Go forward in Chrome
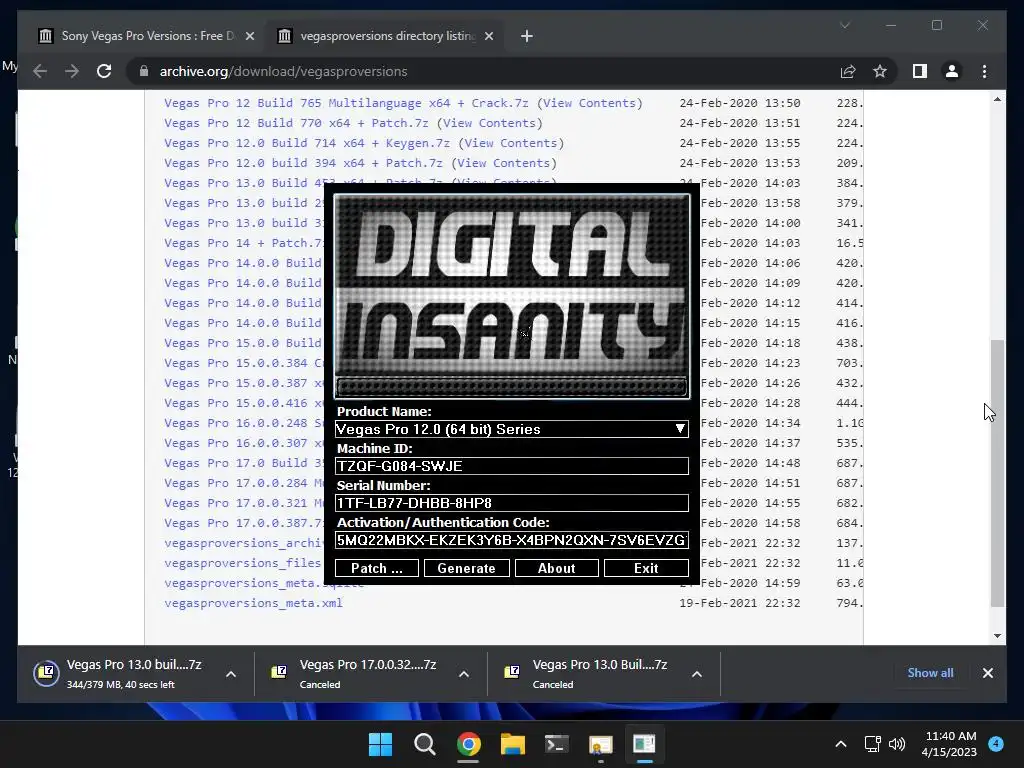 (72, 71)
